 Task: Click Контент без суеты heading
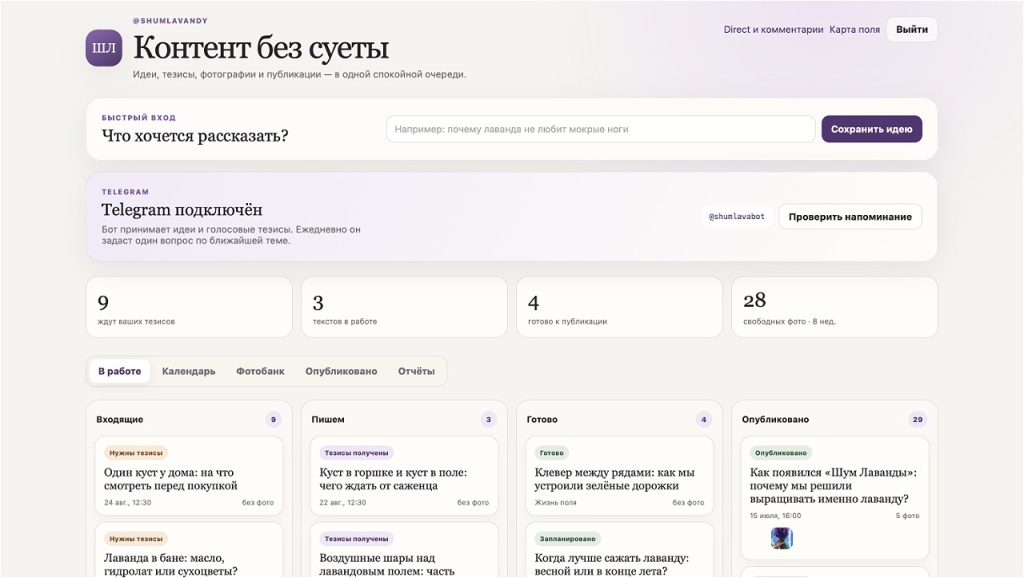(x=261, y=47)
